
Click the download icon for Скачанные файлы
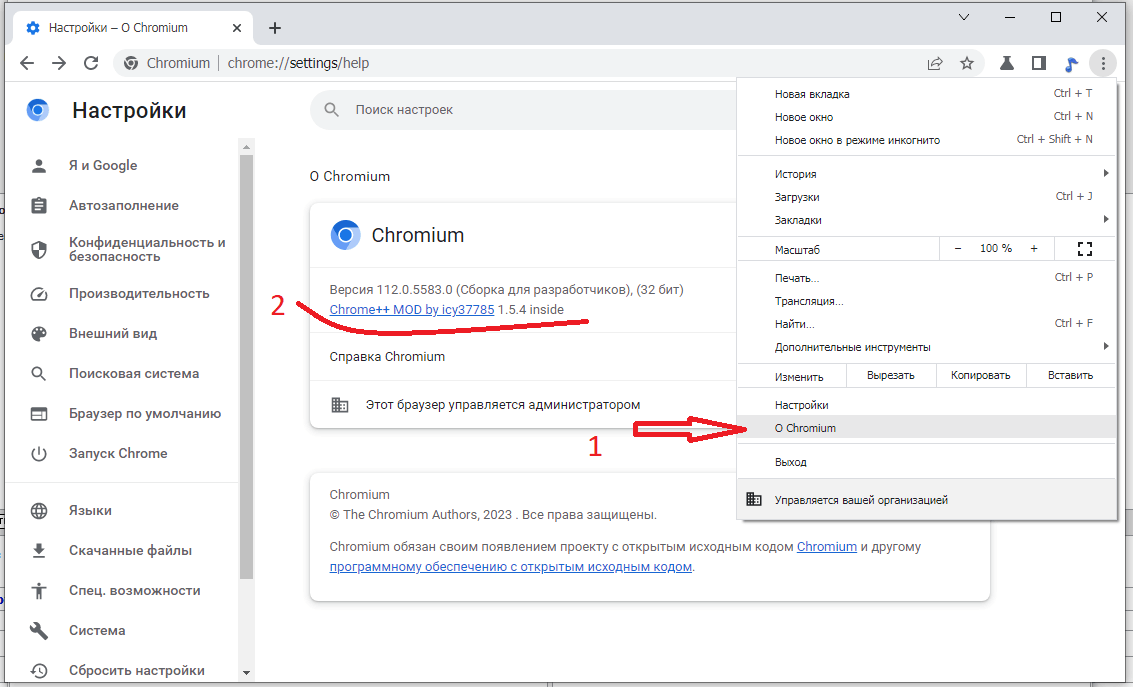39,550
